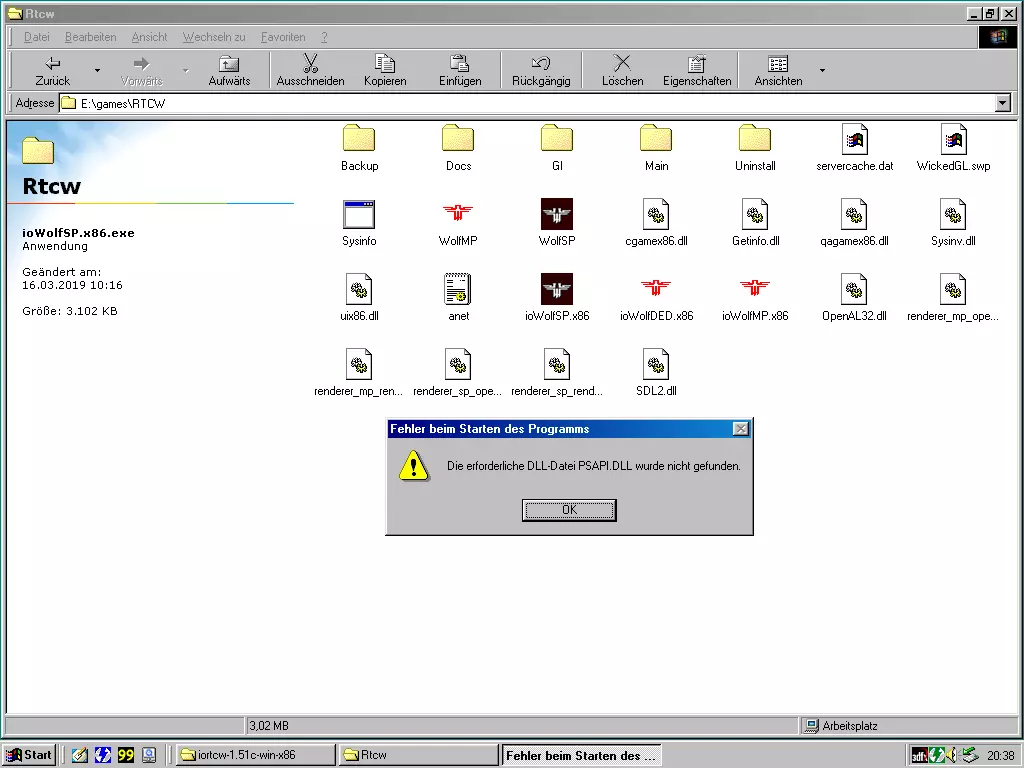Click the Zurück back toolbar button

pyautogui.click(x=52, y=71)
